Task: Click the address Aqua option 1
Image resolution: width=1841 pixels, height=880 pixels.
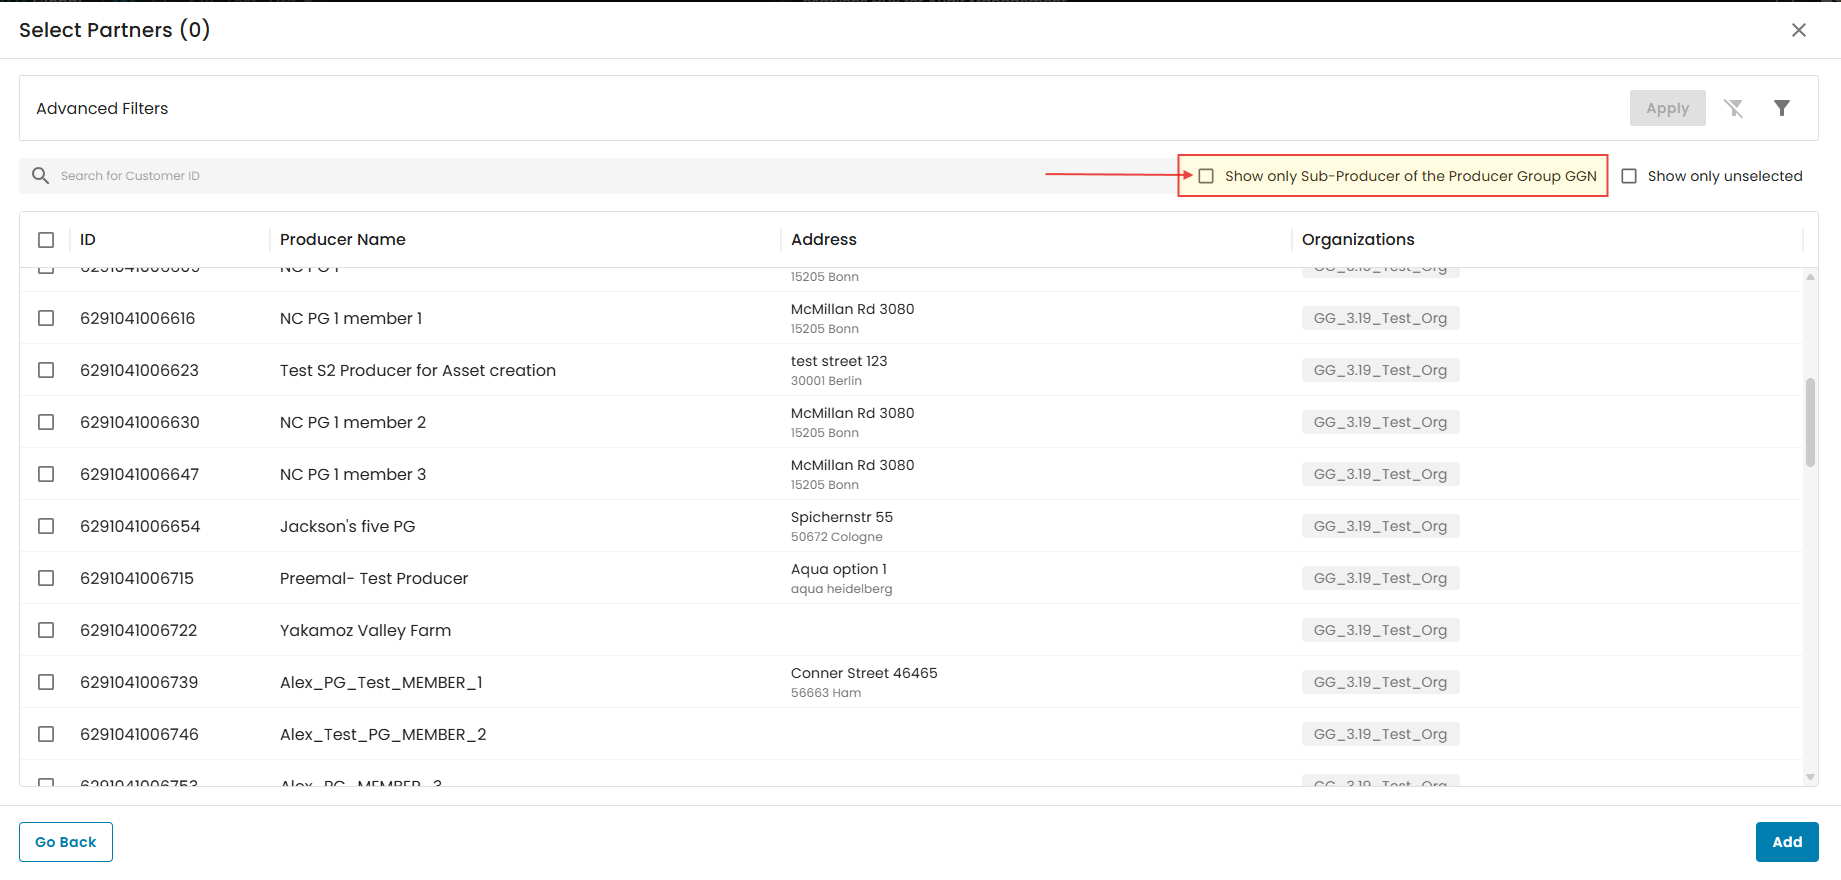Action: pos(839,569)
